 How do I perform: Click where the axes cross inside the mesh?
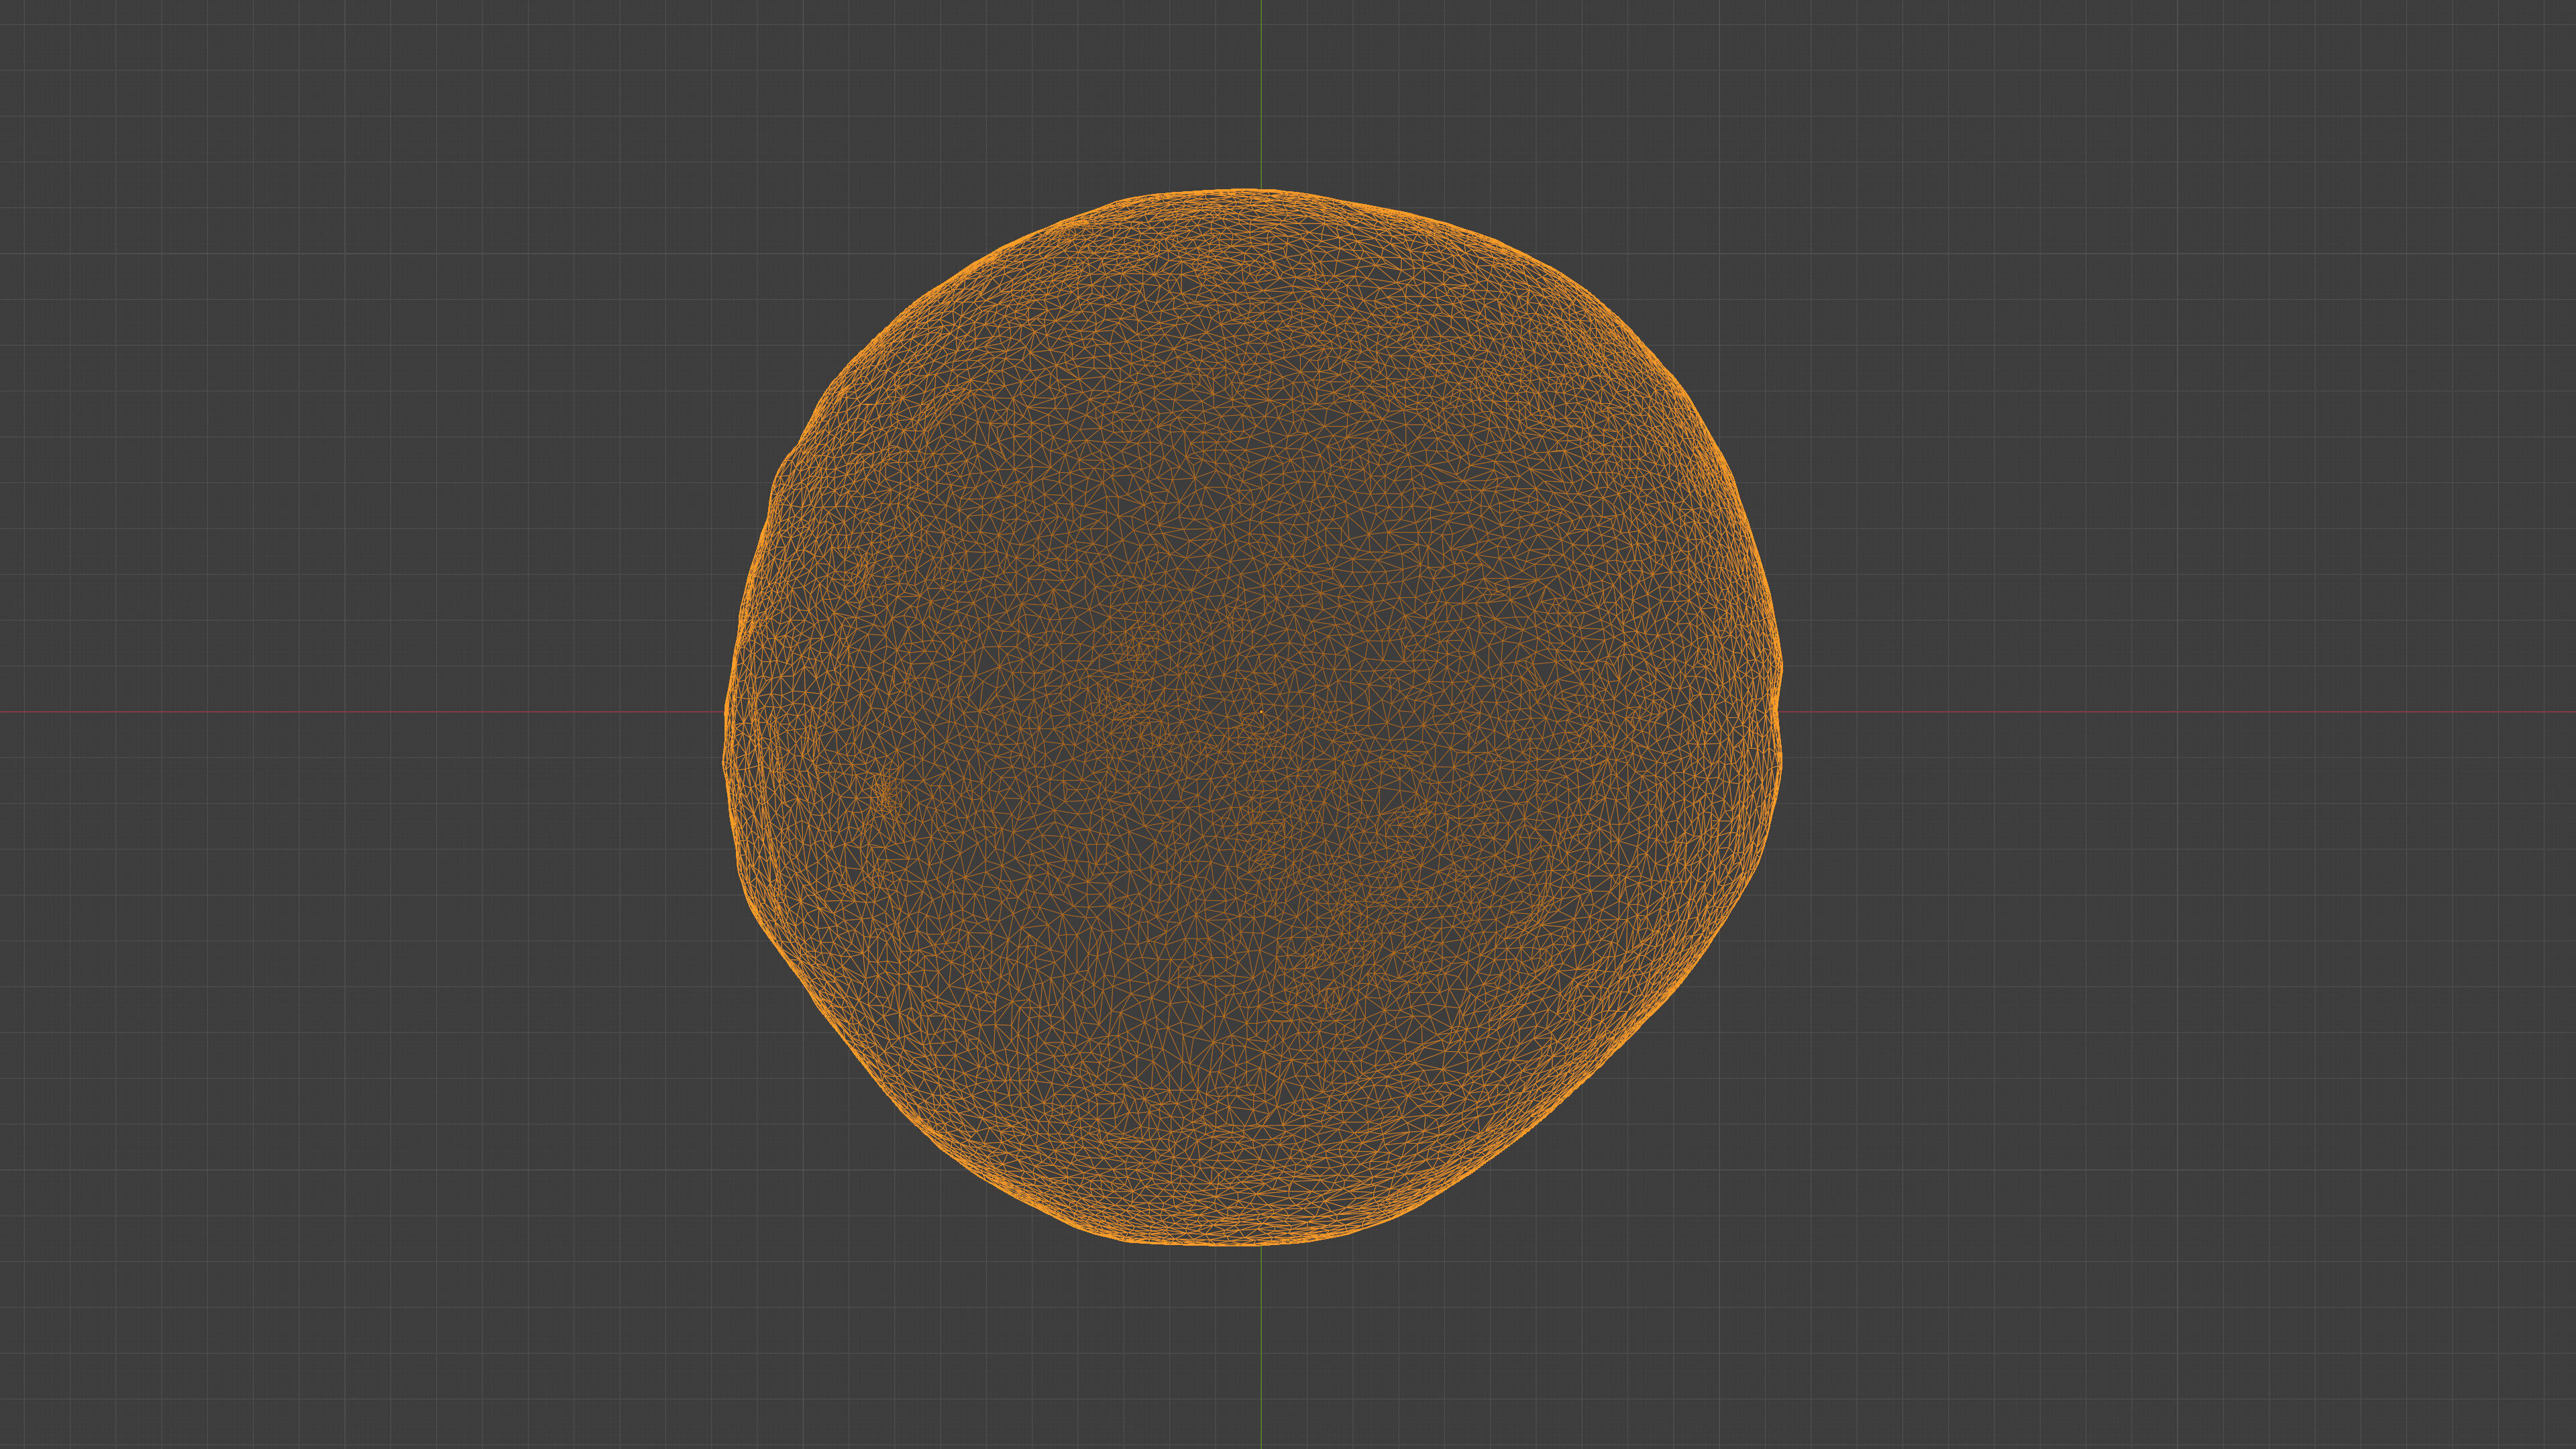pyautogui.click(x=1261, y=712)
